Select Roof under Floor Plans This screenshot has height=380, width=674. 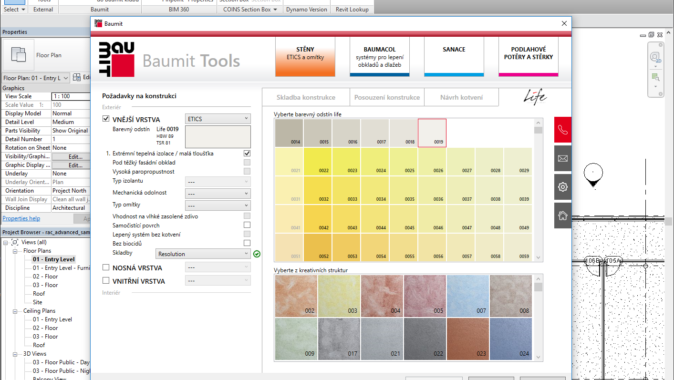[39, 294]
